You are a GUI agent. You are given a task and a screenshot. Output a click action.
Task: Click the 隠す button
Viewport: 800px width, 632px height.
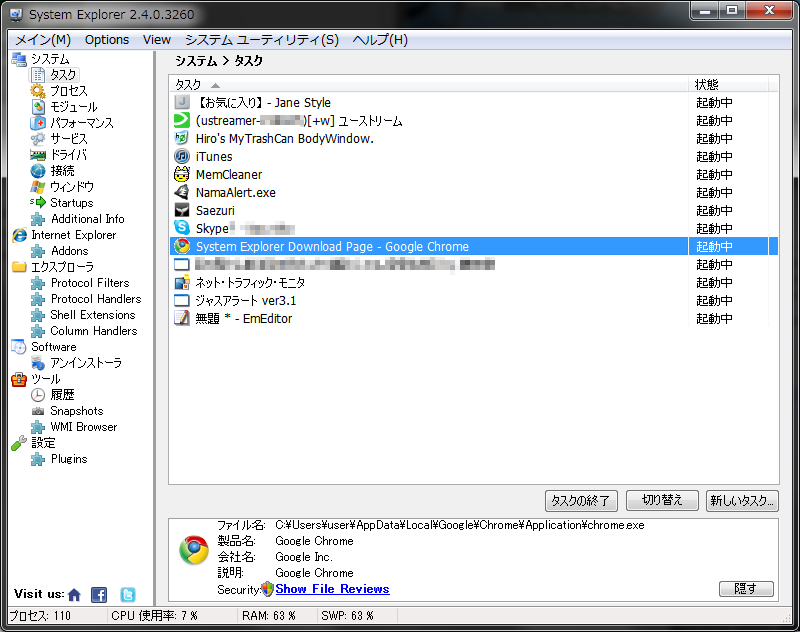pyautogui.click(x=746, y=589)
